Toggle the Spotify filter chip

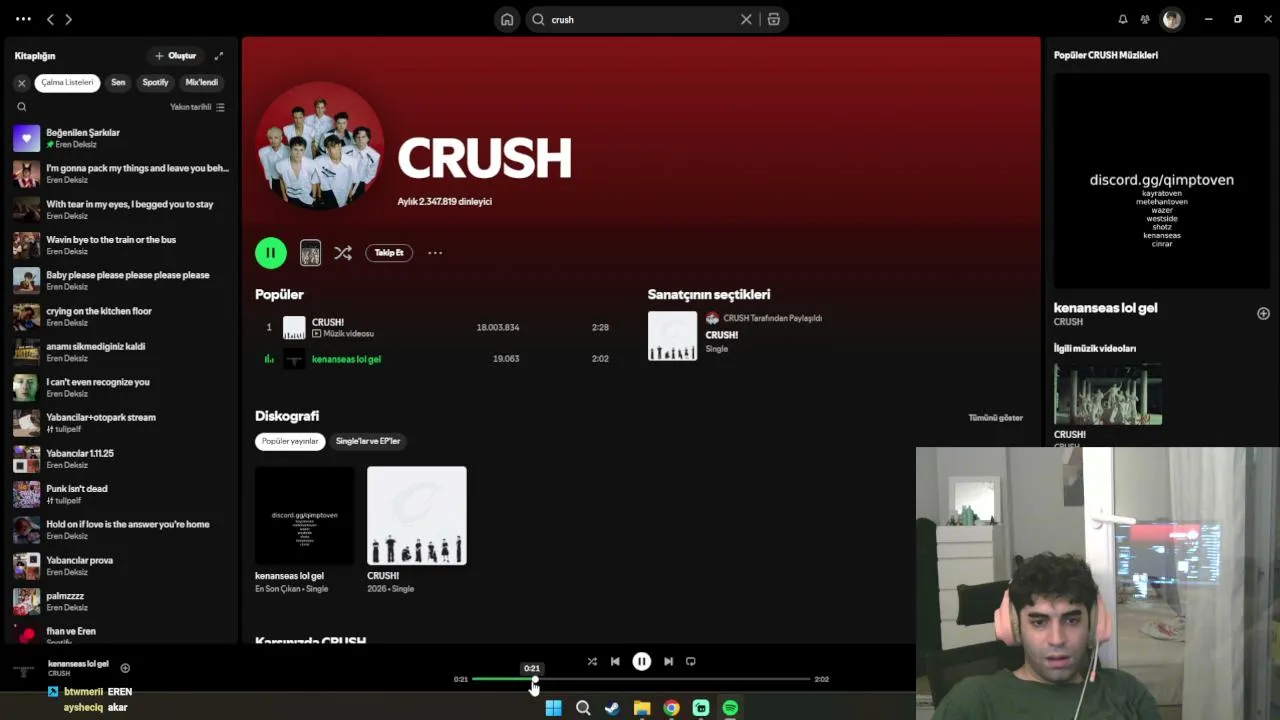(x=155, y=83)
